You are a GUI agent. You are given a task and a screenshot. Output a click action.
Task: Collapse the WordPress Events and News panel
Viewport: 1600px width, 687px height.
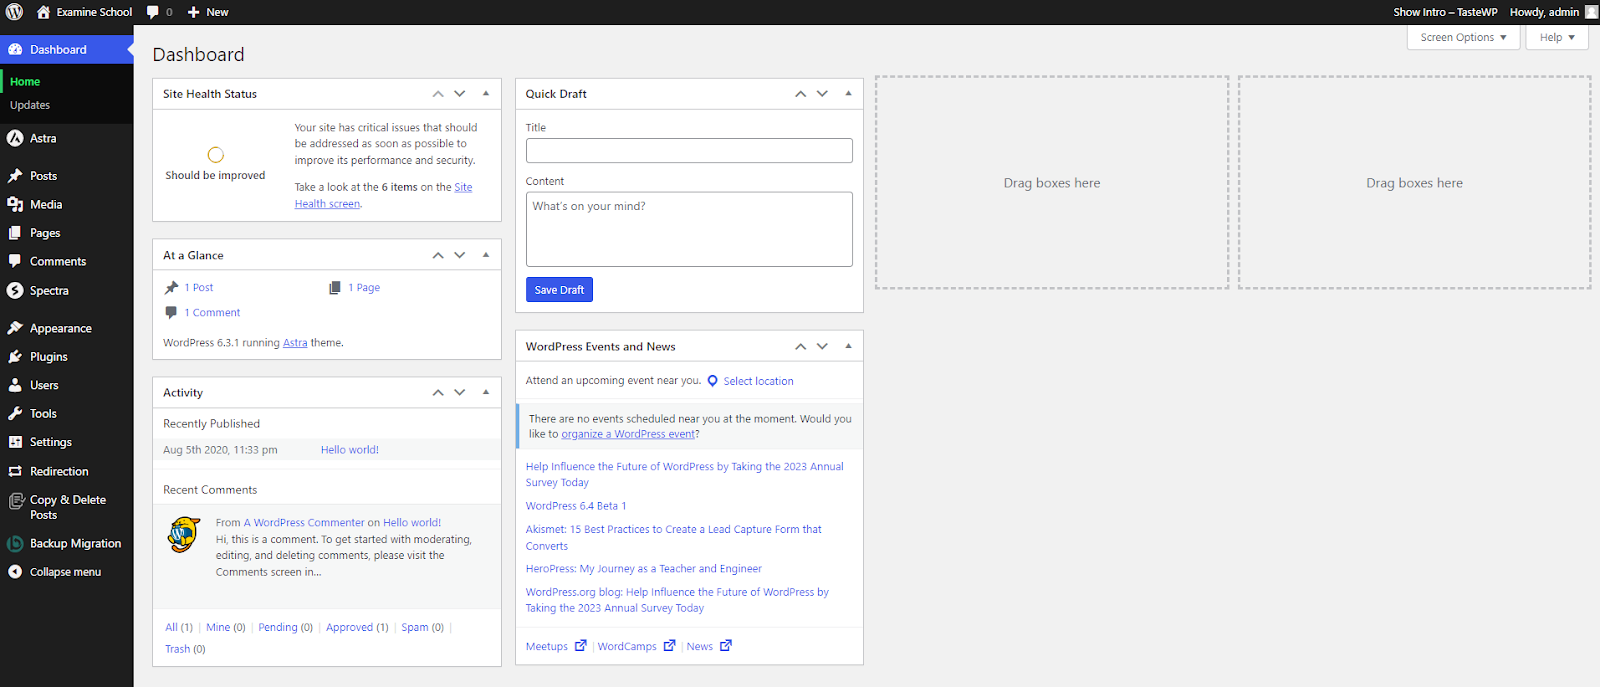coord(848,346)
